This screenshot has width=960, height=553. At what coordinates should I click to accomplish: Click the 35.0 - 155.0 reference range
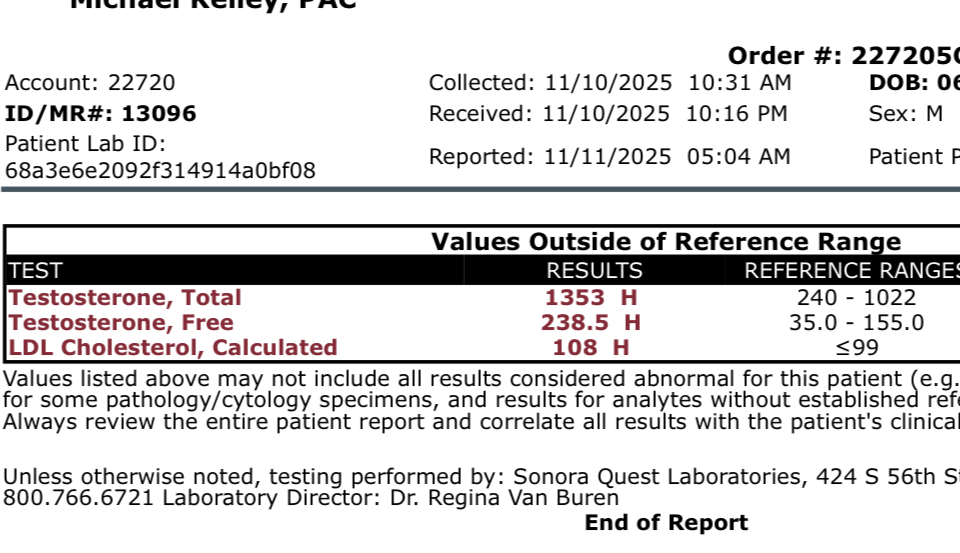pos(856,322)
